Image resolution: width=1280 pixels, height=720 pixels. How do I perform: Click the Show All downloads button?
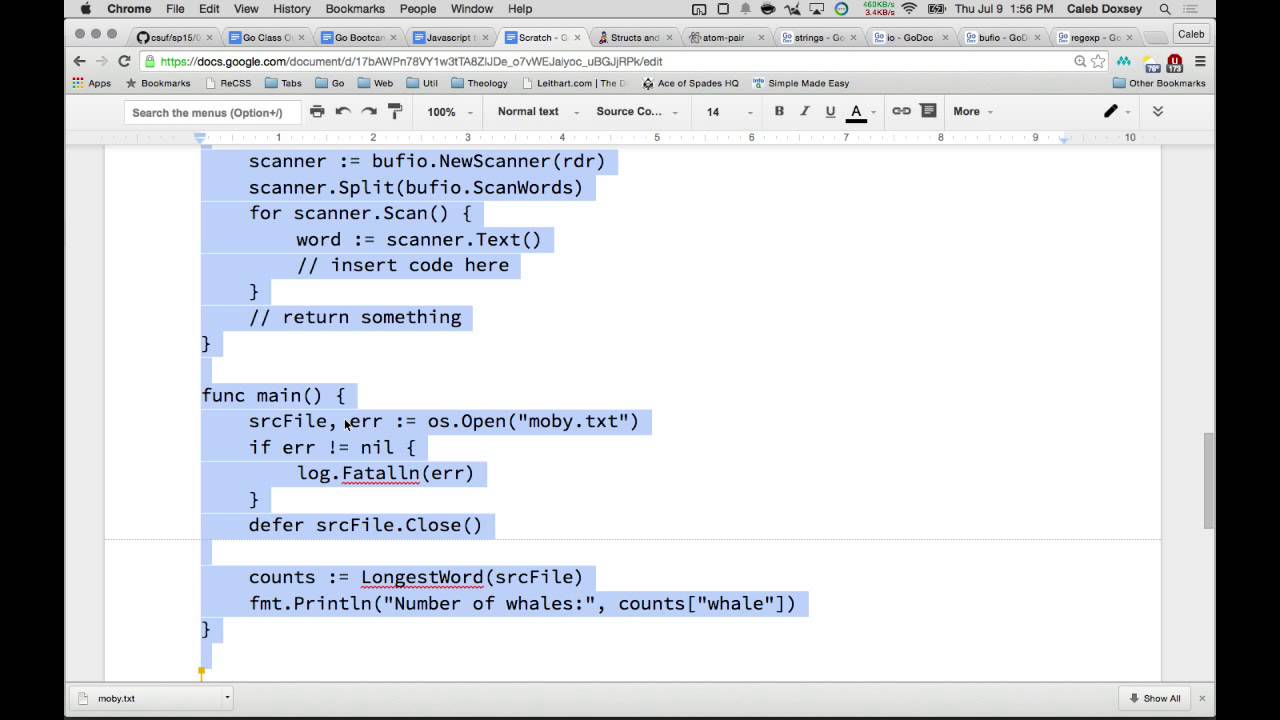pos(1155,698)
